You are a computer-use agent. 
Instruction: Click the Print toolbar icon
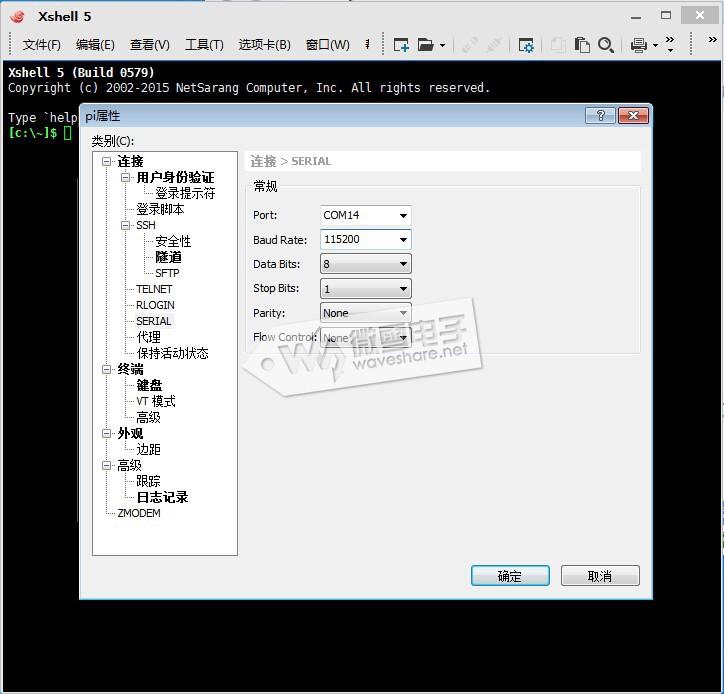639,45
